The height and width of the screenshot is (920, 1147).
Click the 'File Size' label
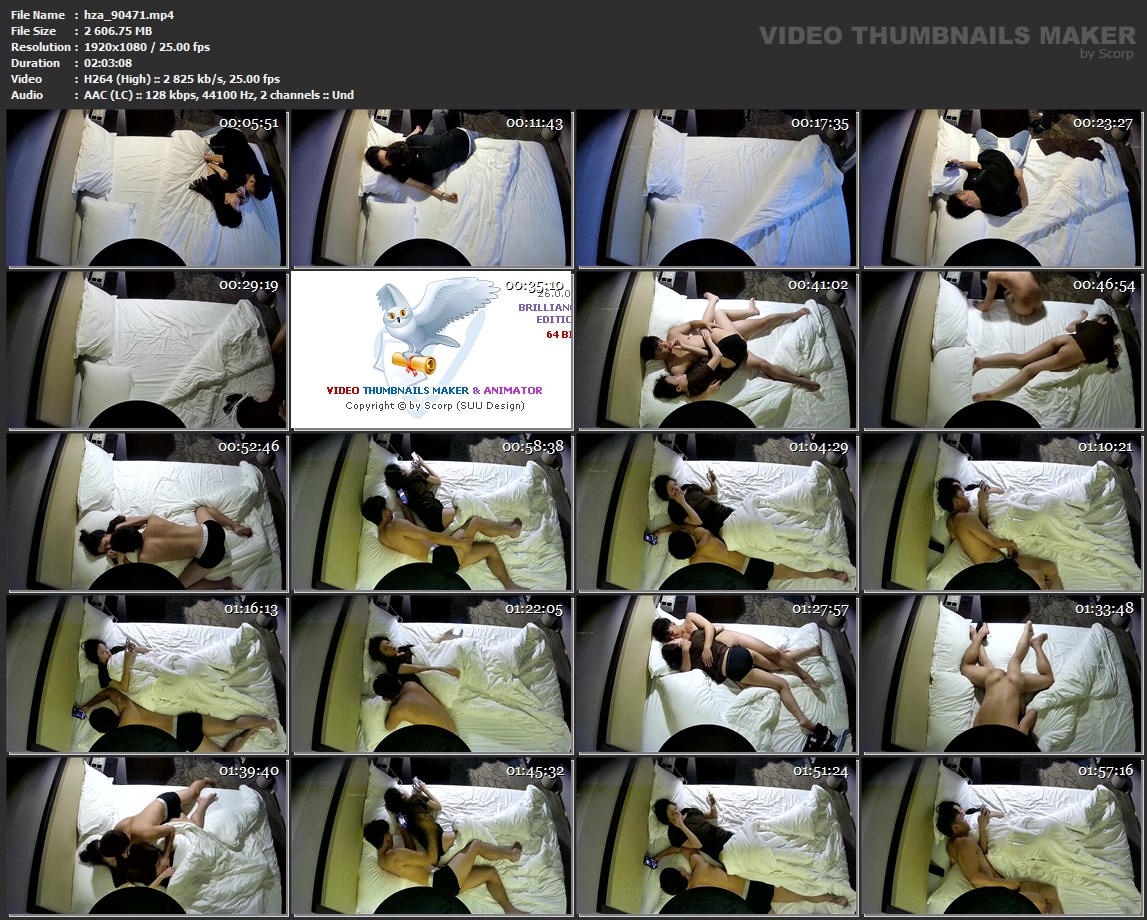[33, 31]
